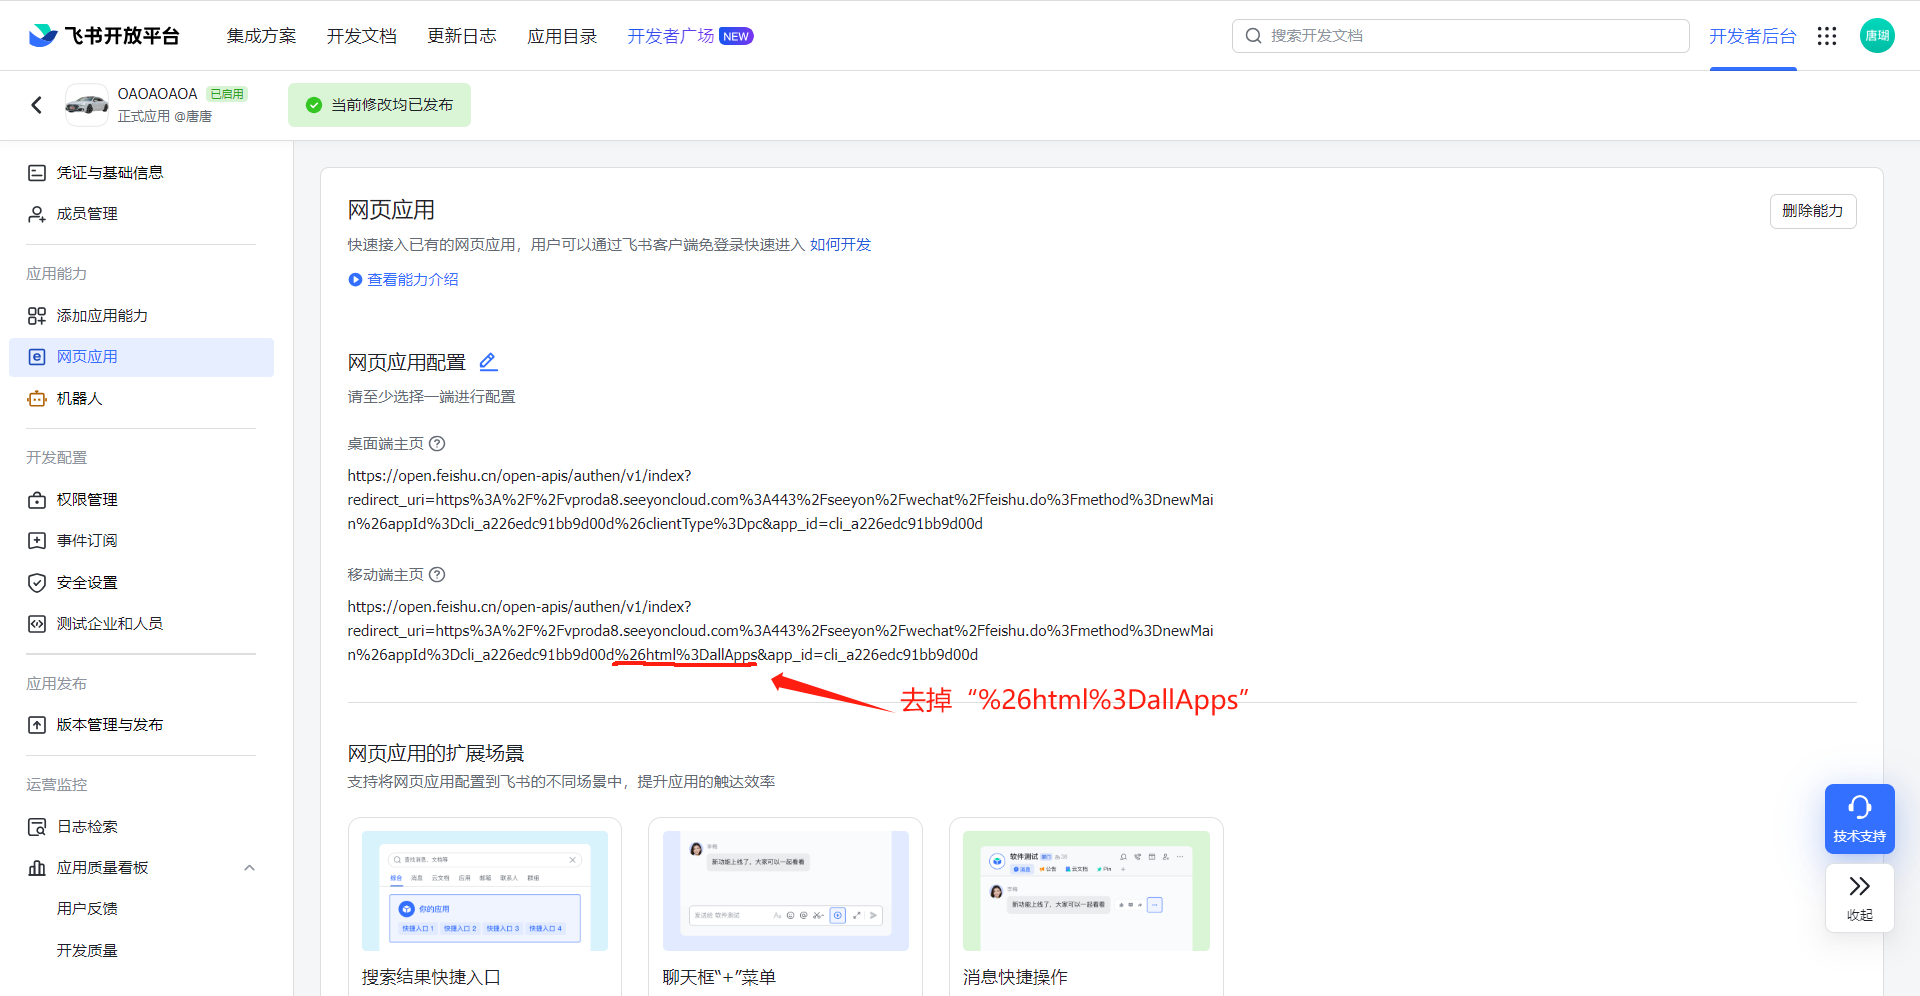Image resolution: width=1920 pixels, height=996 pixels.
Task: Click the 凭证与基础信息 sidebar icon
Action: click(x=37, y=173)
